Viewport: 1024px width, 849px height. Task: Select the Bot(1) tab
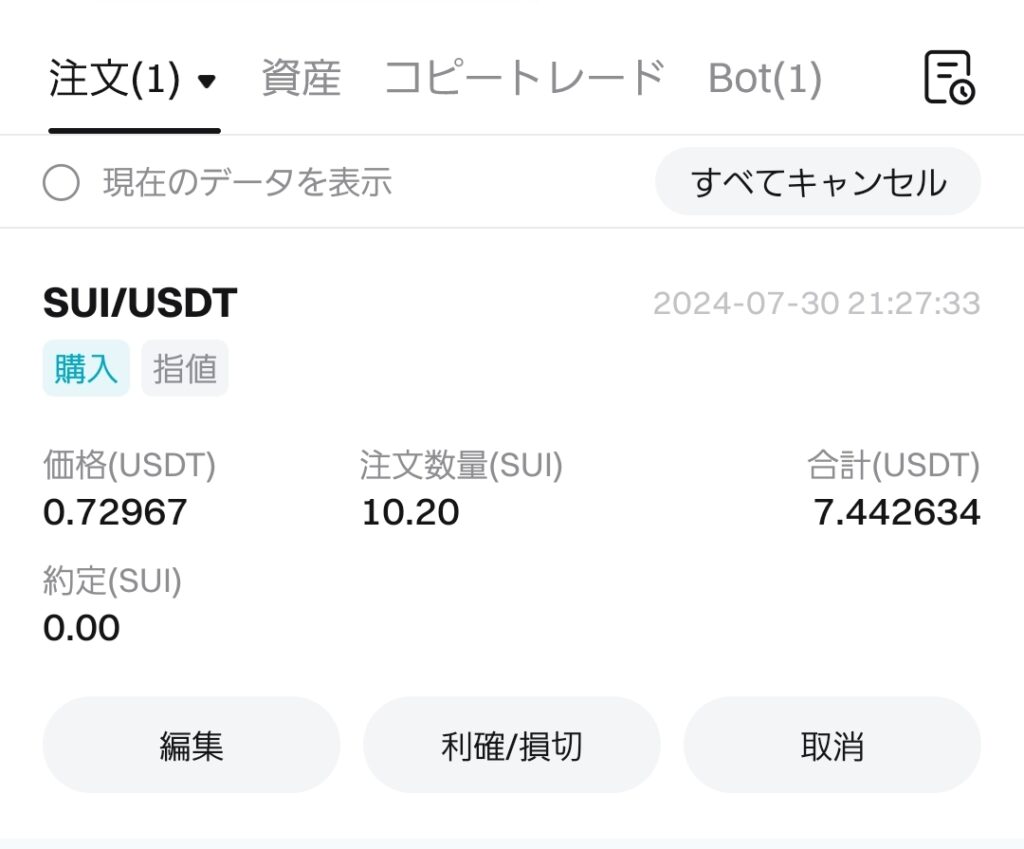pos(764,78)
